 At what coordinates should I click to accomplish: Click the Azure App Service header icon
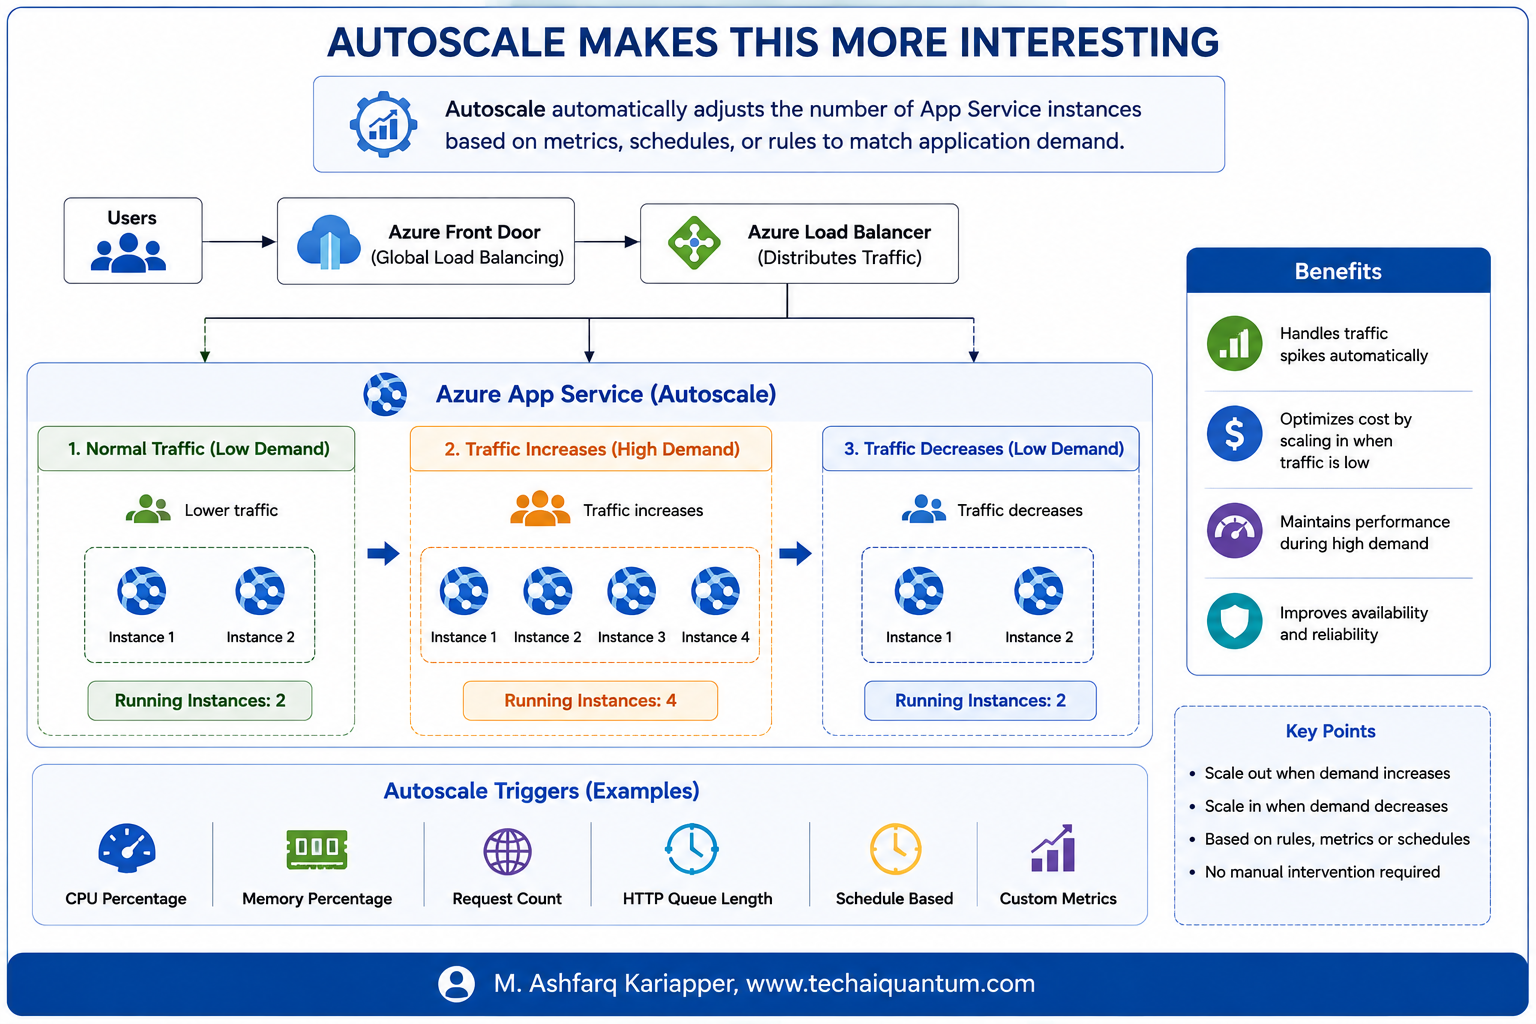point(385,394)
